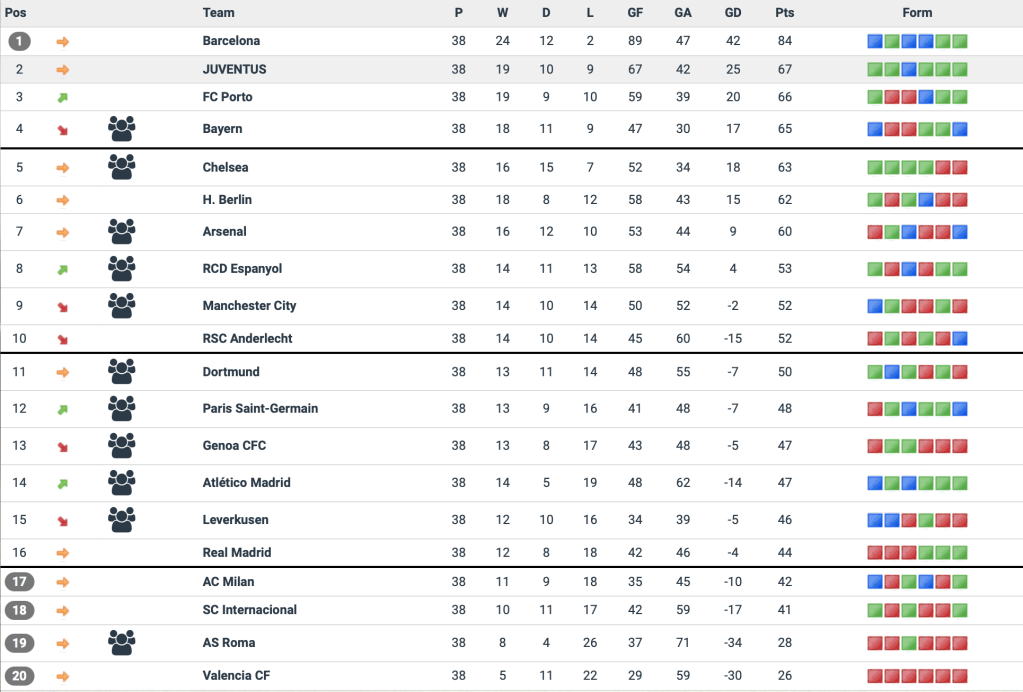Image resolution: width=1023 pixels, height=692 pixels.
Task: Click Barcelona's first form result square
Action: click(875, 42)
